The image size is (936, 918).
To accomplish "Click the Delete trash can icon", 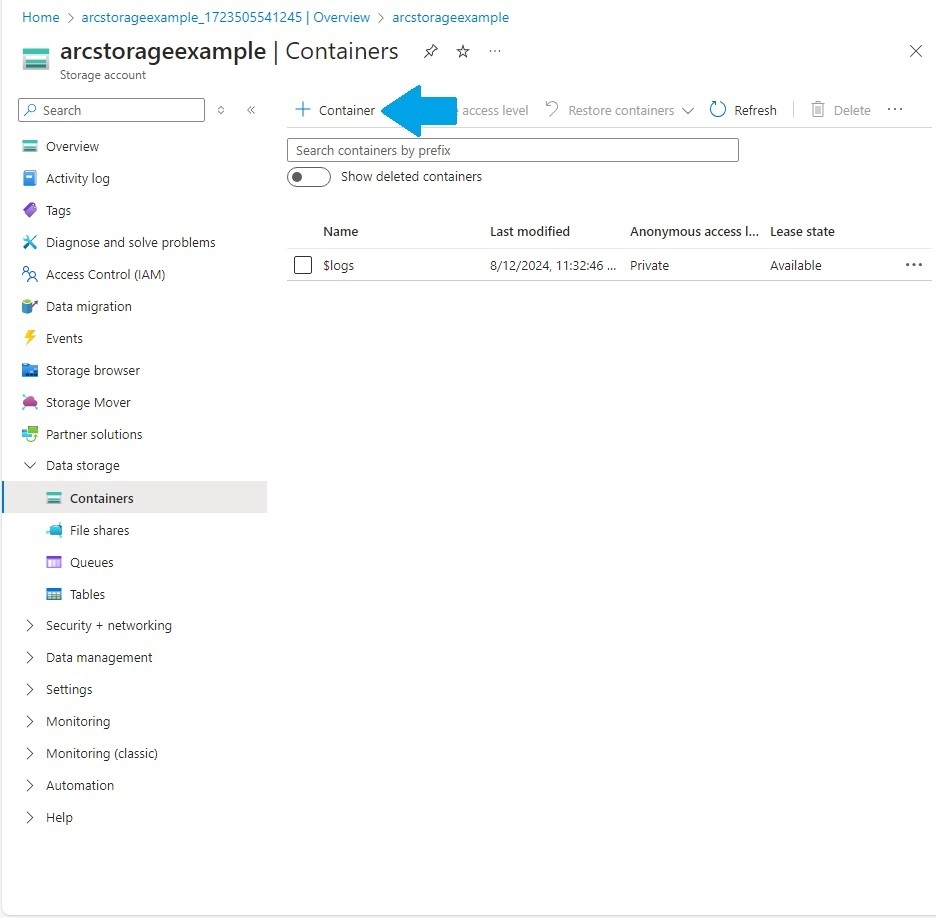I will click(x=818, y=110).
